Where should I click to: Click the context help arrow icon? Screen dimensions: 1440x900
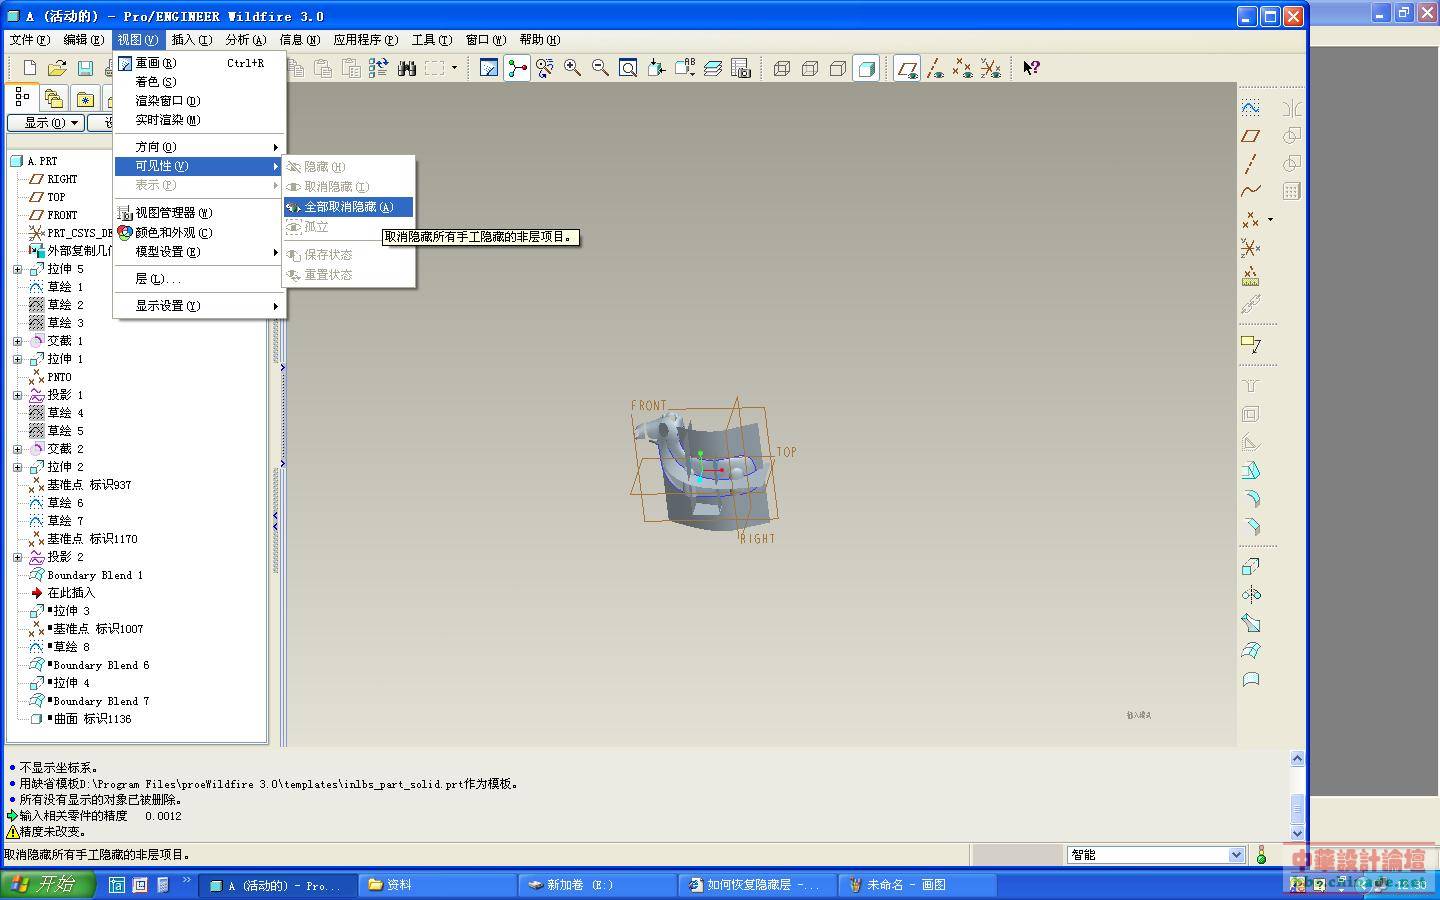1031,68
